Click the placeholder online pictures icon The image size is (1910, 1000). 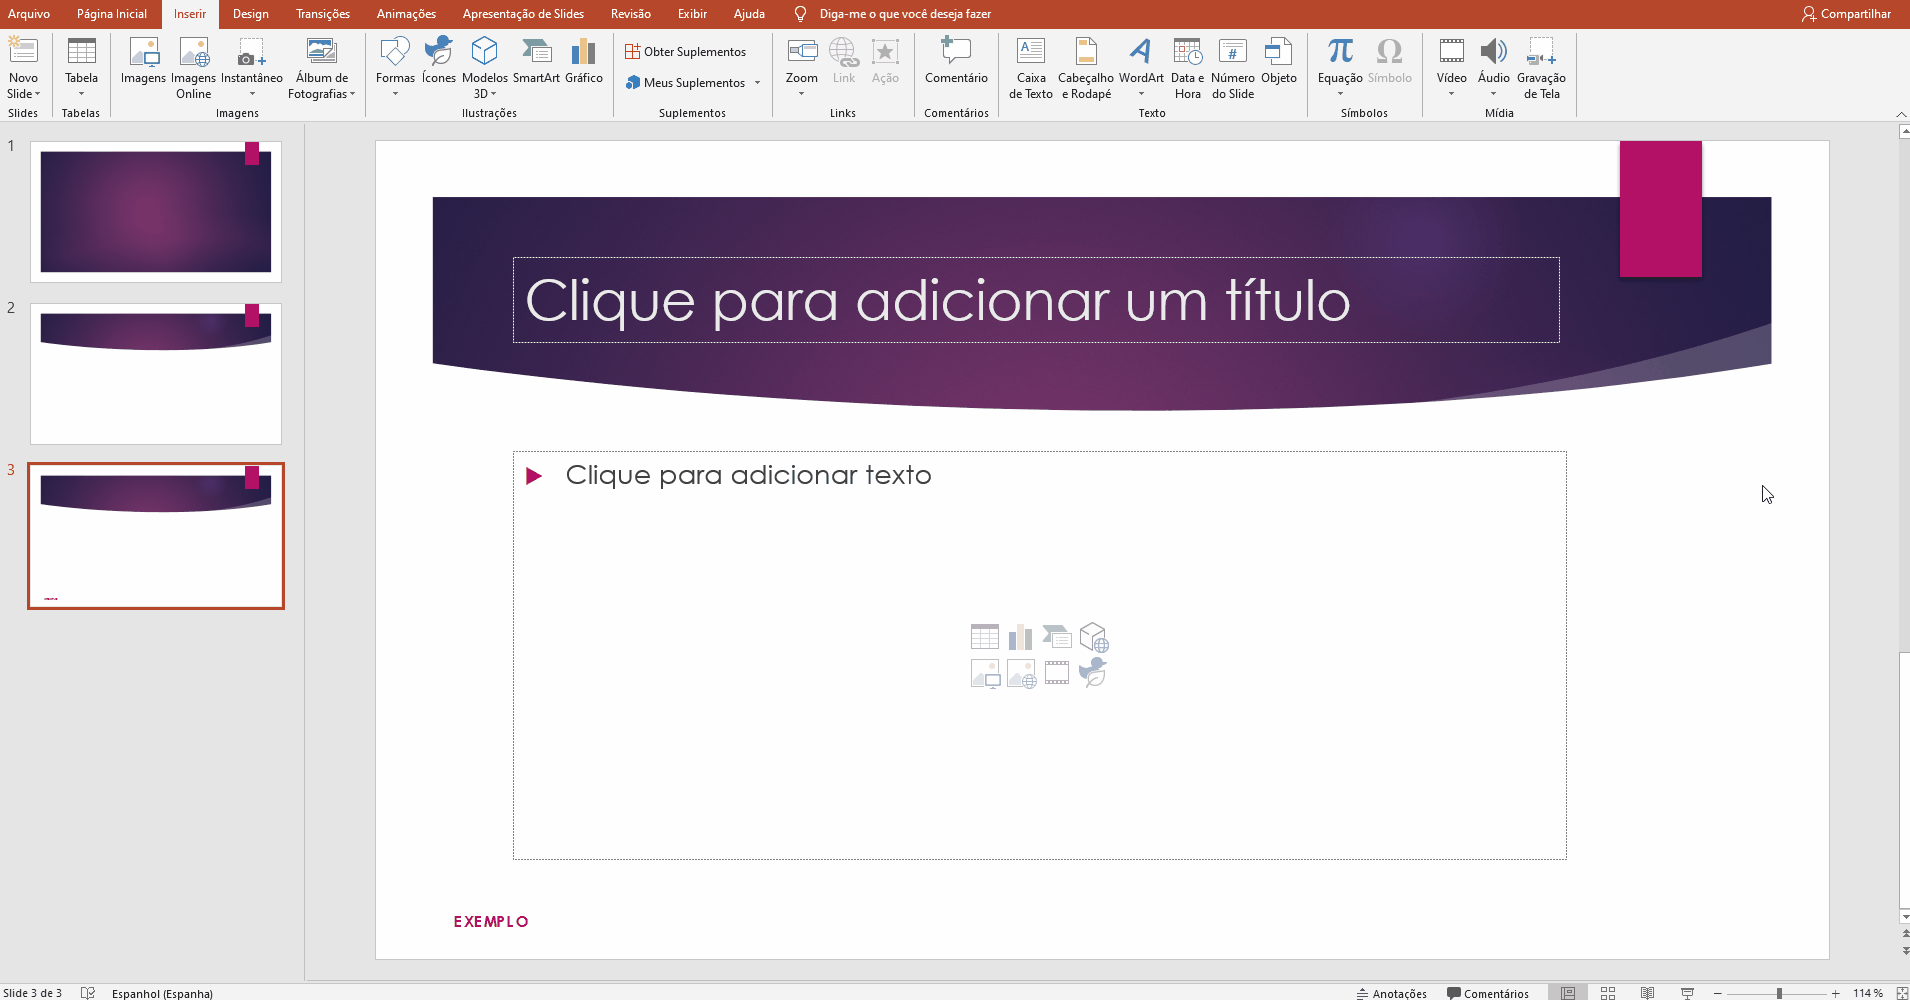1021,674
